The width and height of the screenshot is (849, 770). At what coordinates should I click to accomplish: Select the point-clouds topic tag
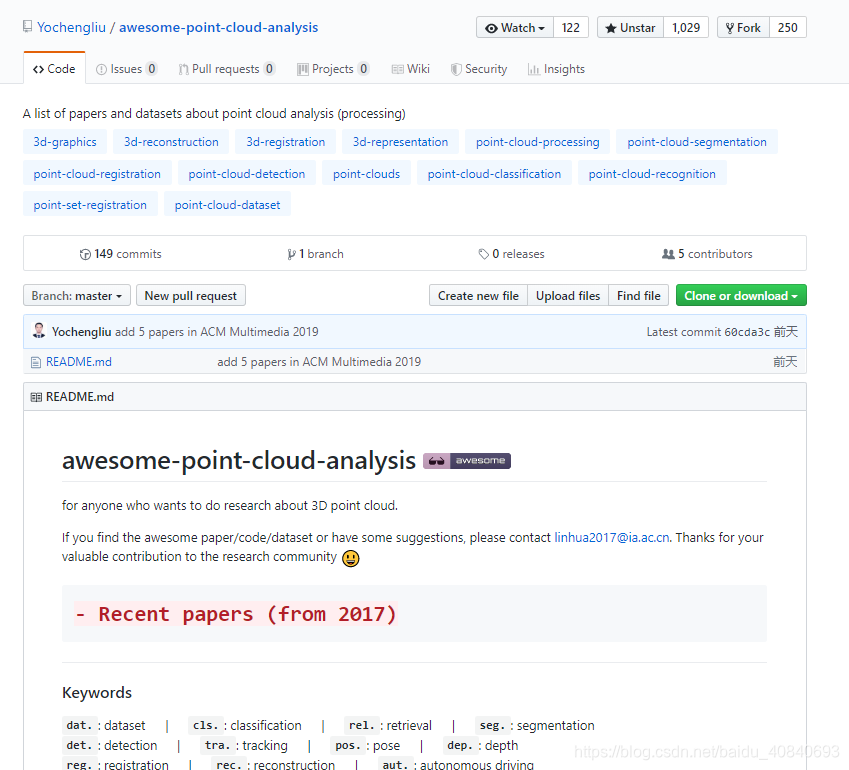coord(367,174)
